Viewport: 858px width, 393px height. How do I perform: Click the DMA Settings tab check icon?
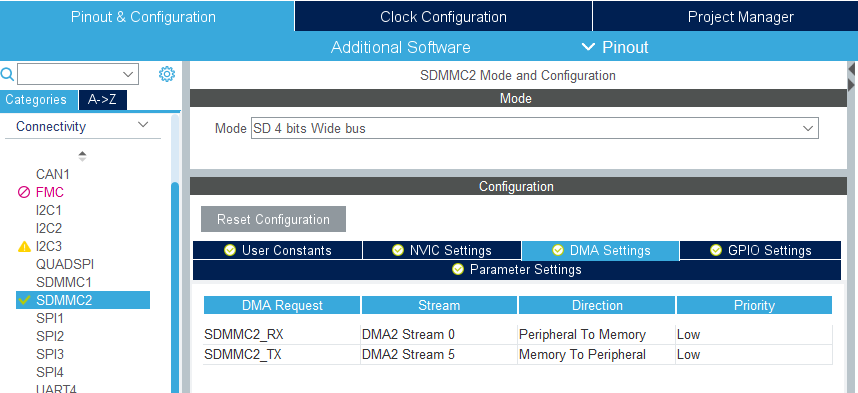coord(558,250)
